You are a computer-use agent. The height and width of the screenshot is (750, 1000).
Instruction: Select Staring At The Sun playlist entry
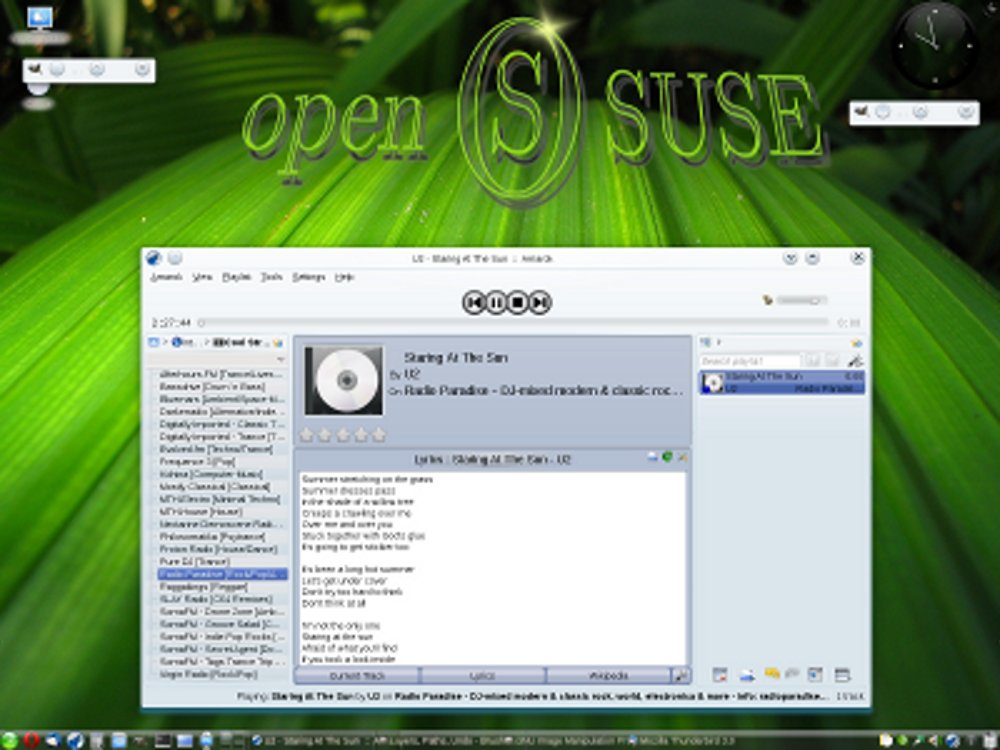click(x=782, y=382)
